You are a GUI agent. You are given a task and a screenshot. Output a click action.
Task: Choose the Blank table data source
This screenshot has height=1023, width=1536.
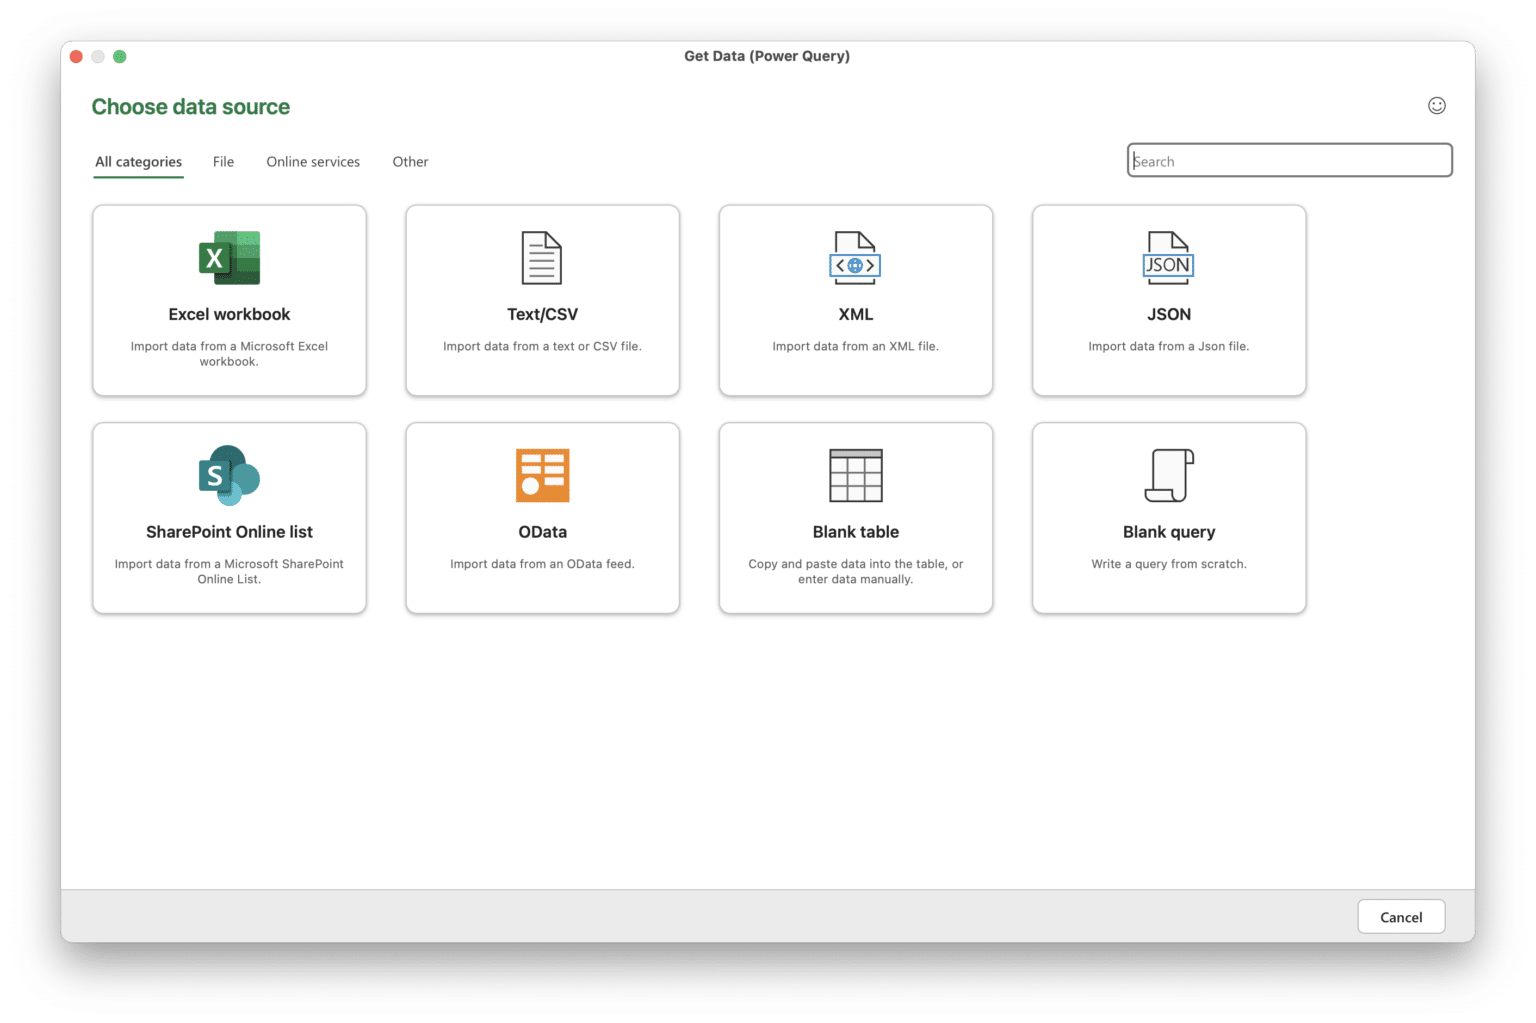tap(855, 517)
